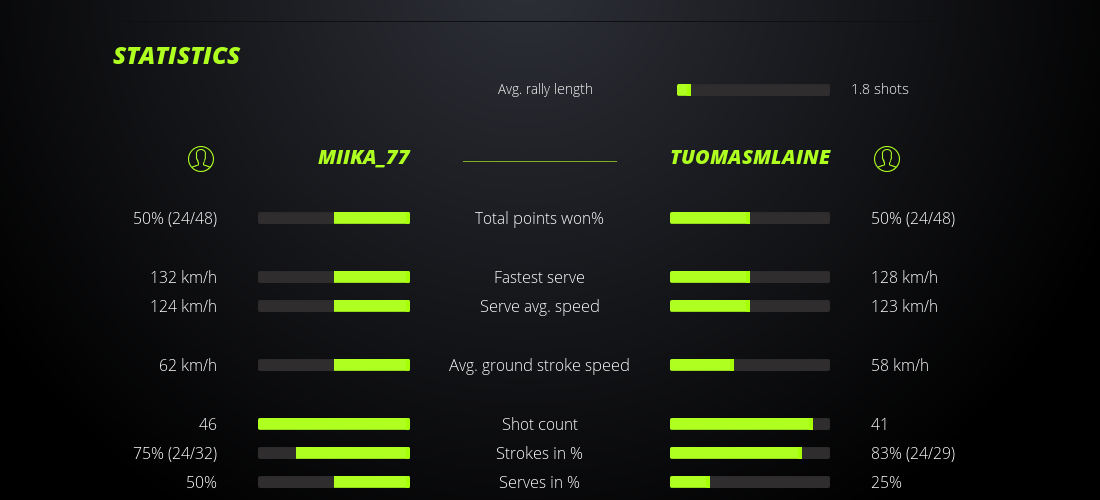Click the Serve avg. speed label
The image size is (1100, 500).
[x=539, y=306]
